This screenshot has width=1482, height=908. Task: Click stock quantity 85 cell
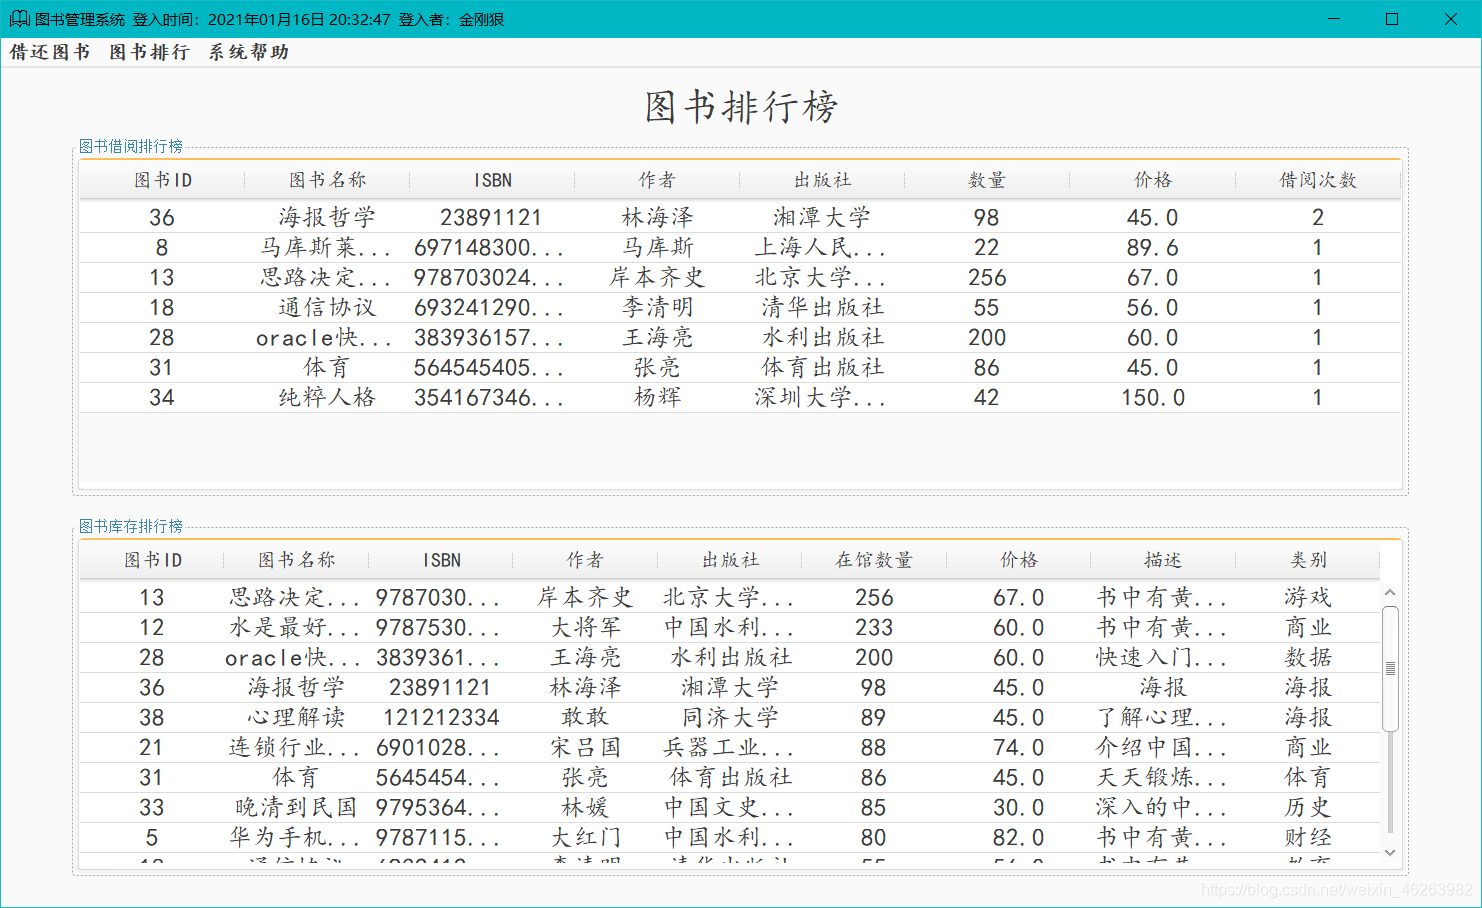point(874,807)
